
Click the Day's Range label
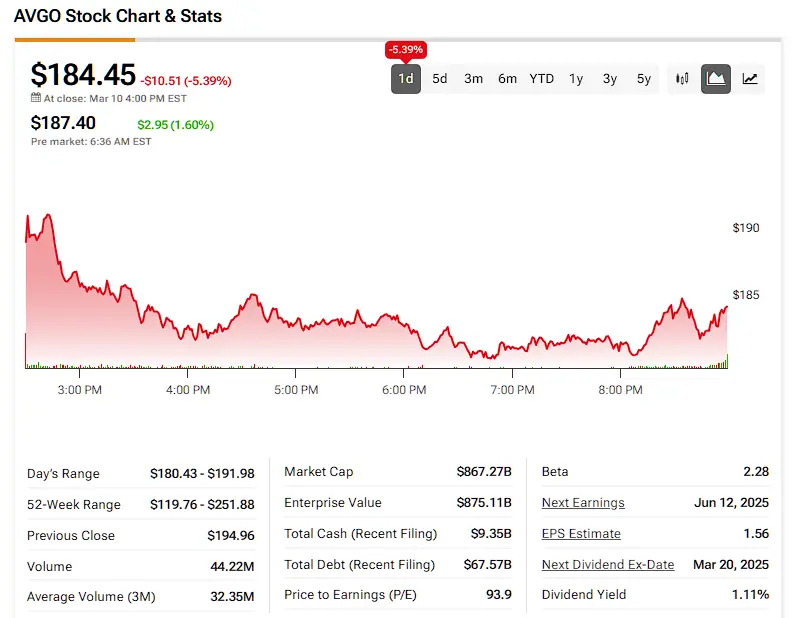pos(63,474)
